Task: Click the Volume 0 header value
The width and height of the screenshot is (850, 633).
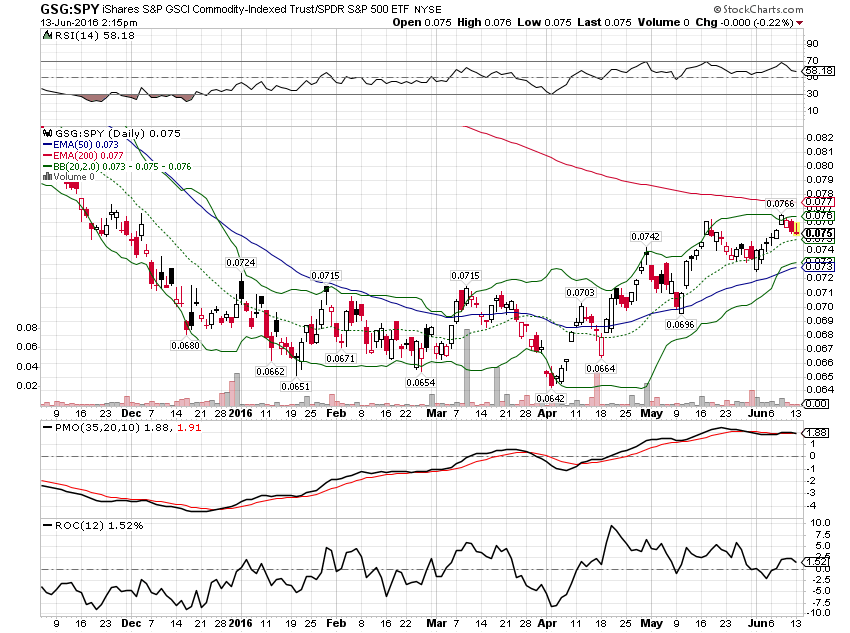Action: point(664,22)
